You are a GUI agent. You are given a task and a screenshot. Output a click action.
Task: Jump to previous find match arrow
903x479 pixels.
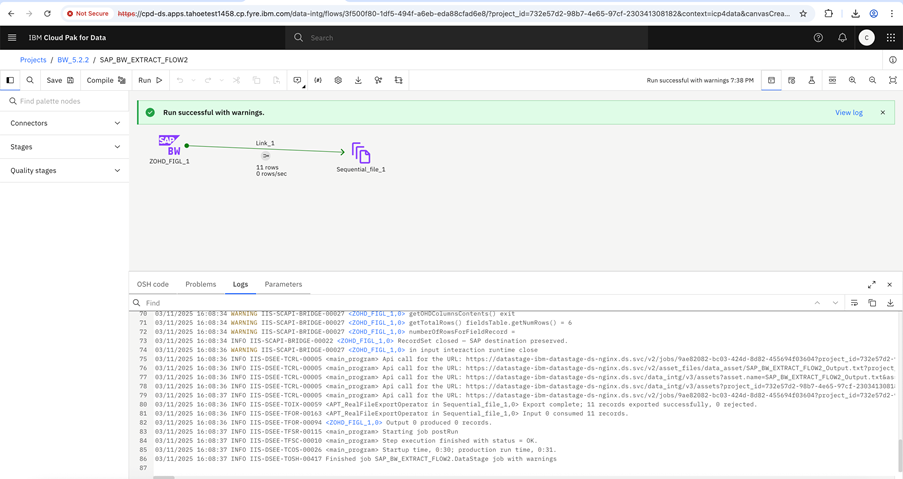[x=817, y=303]
